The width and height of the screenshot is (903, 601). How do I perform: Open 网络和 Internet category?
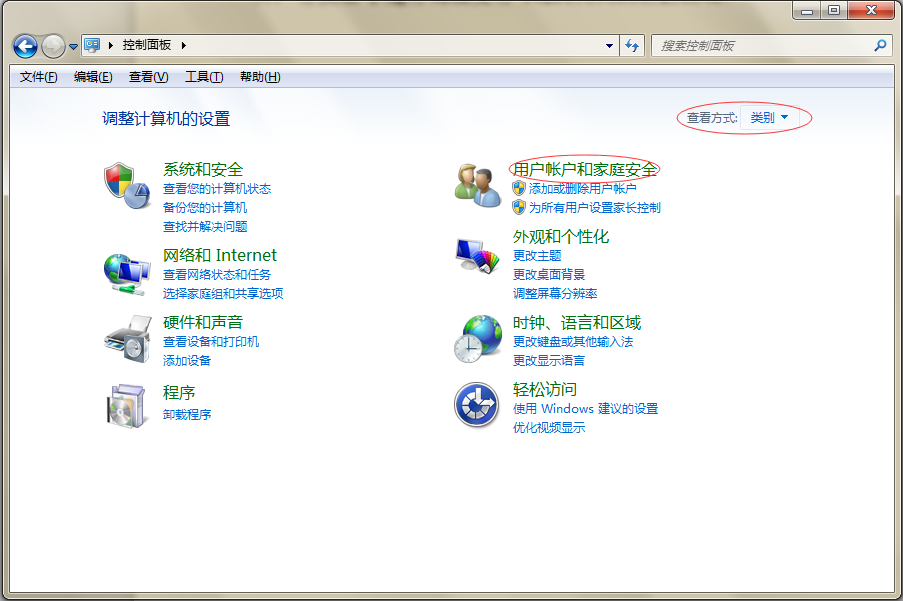click(x=219, y=255)
